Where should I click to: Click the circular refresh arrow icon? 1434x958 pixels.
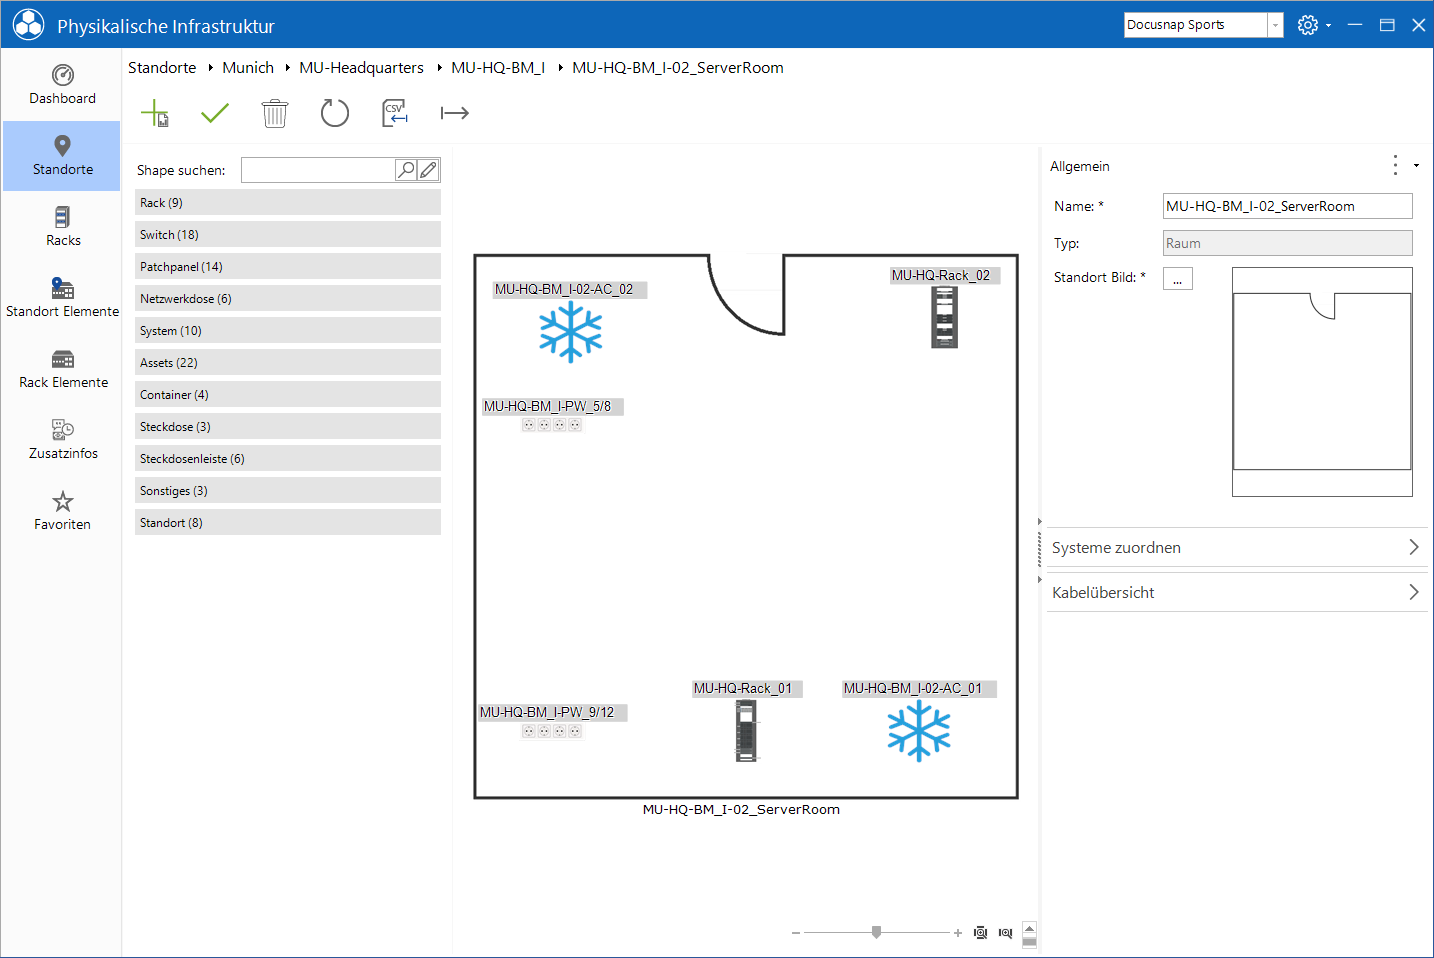coord(335,113)
